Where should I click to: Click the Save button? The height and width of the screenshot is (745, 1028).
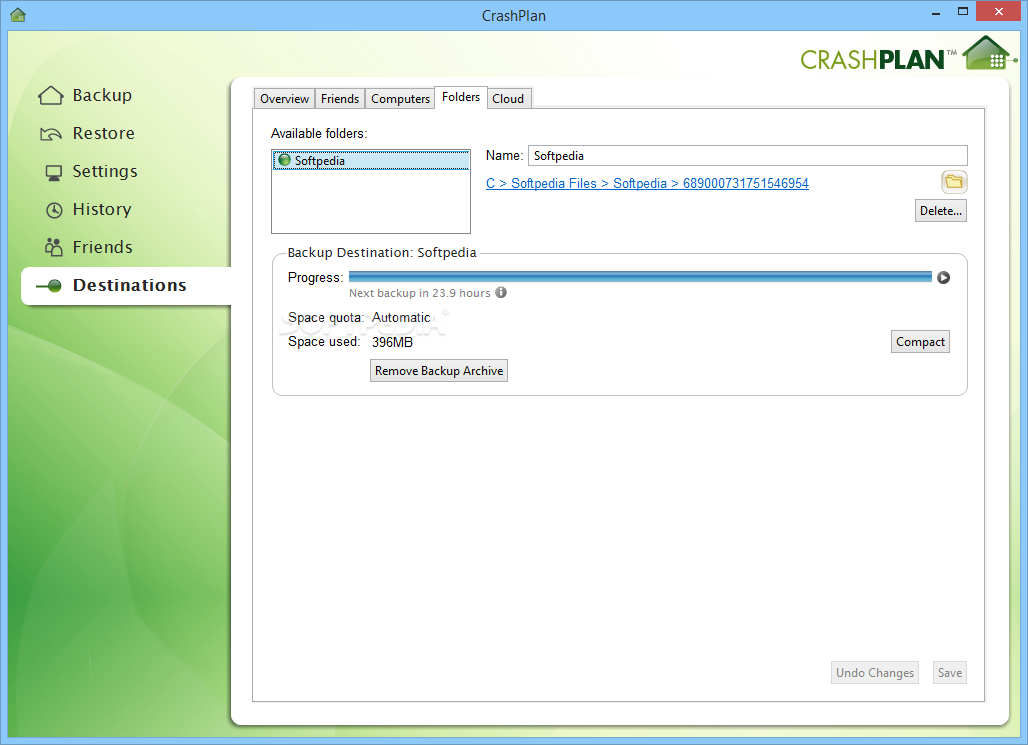pos(949,673)
